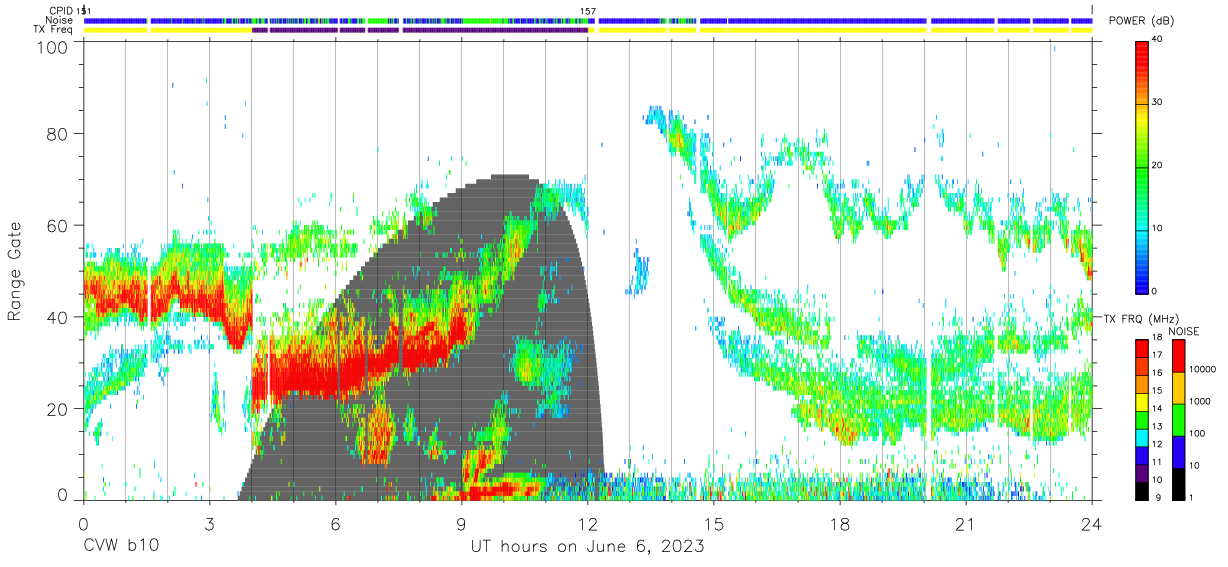Click the 40 tick on the Range Gate axis
Image resolution: width=1228 pixels, height=567 pixels.
coord(58,317)
